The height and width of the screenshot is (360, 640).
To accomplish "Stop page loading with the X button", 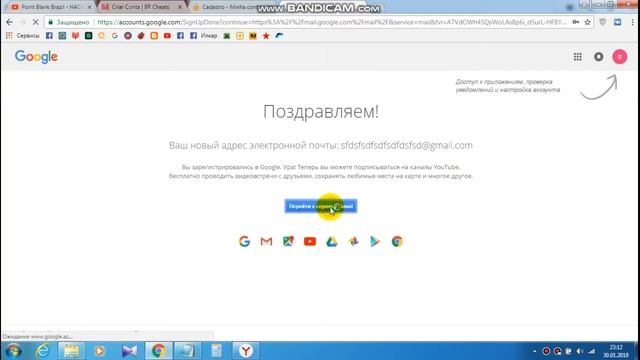I will 36,22.
